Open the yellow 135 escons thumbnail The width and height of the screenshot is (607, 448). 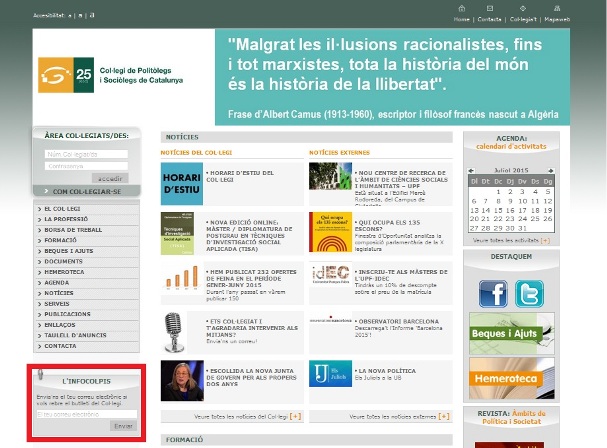330,232
